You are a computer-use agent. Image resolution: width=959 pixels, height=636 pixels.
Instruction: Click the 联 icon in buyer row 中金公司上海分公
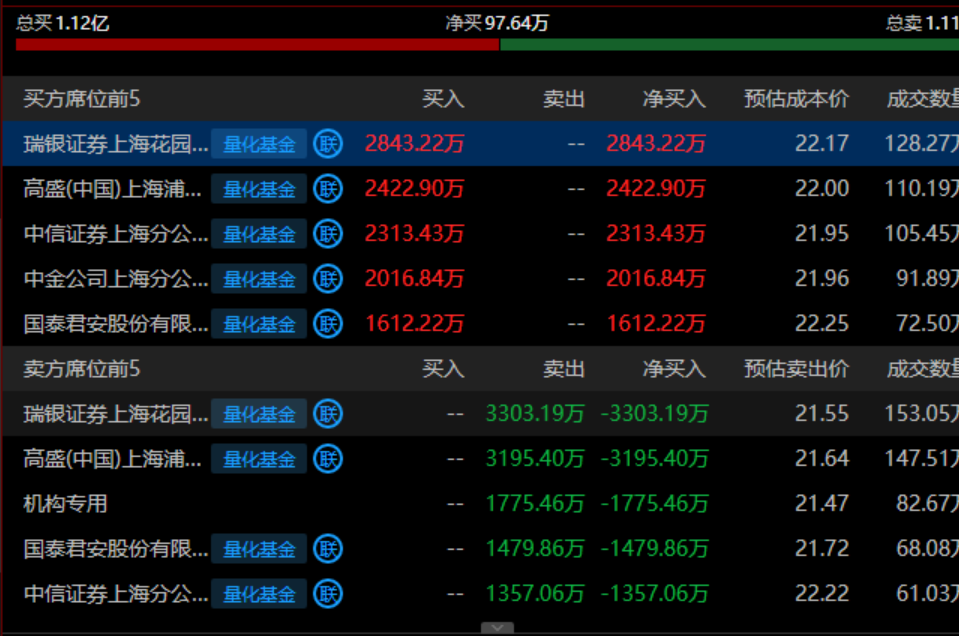[328, 279]
